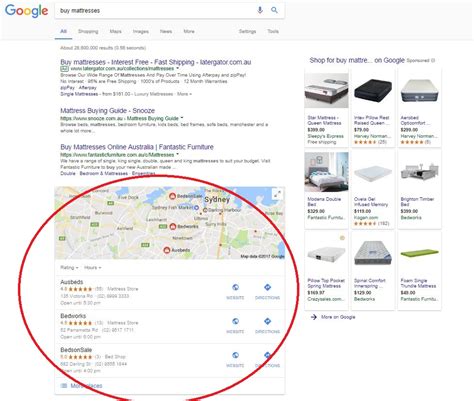This screenshot has width=474, height=401.
Task: Click the BedsonSale map pin
Action: (x=172, y=196)
